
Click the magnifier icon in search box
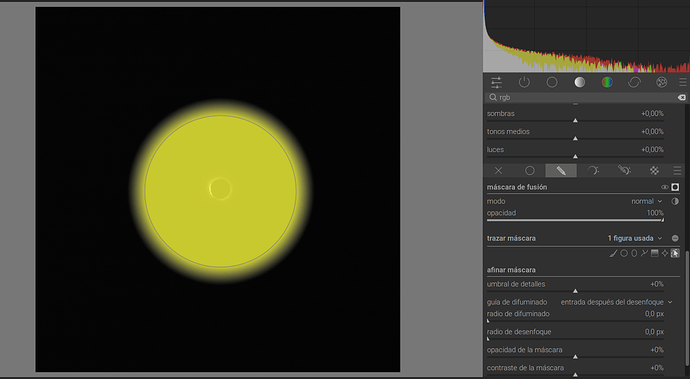point(493,97)
